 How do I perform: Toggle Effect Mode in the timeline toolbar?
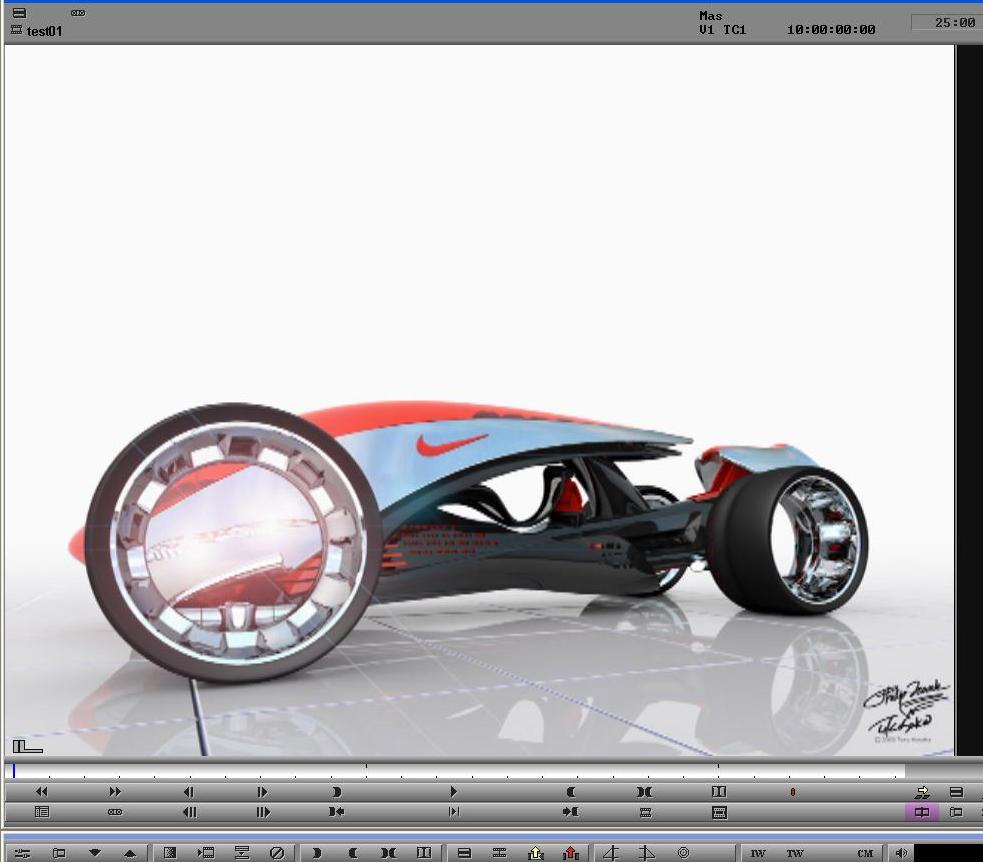pyautogui.click(x=170, y=853)
